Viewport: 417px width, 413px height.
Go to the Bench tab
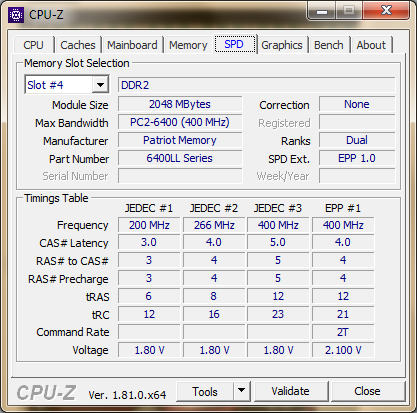[x=329, y=45]
